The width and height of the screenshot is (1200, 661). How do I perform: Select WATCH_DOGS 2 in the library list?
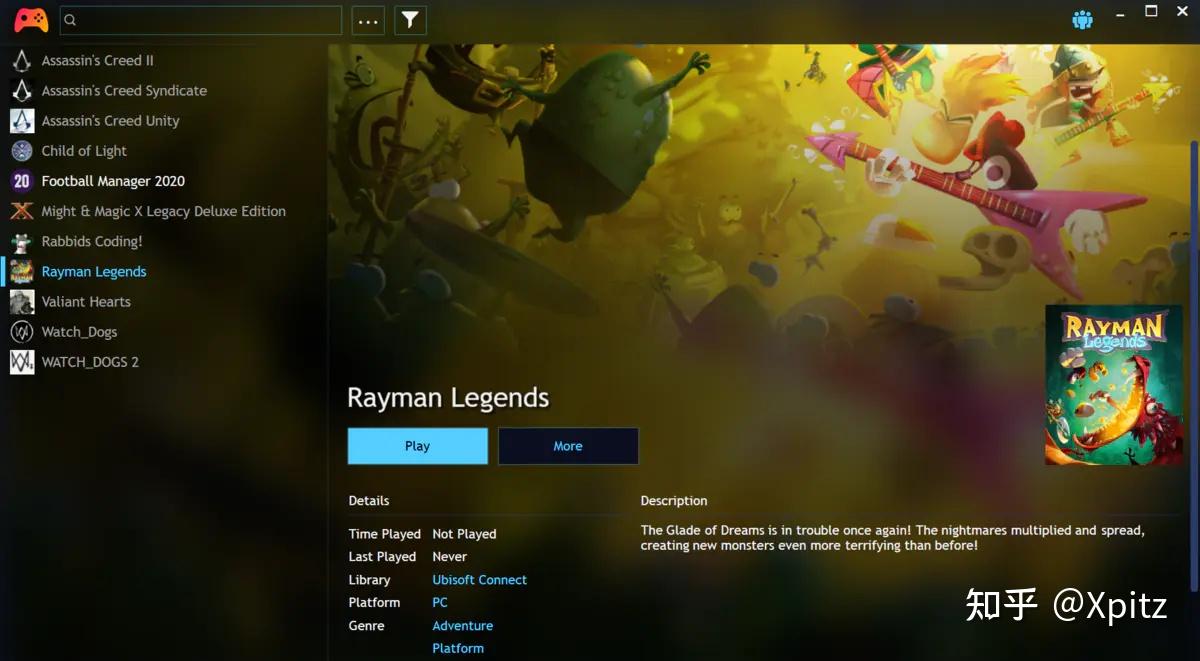(x=90, y=362)
